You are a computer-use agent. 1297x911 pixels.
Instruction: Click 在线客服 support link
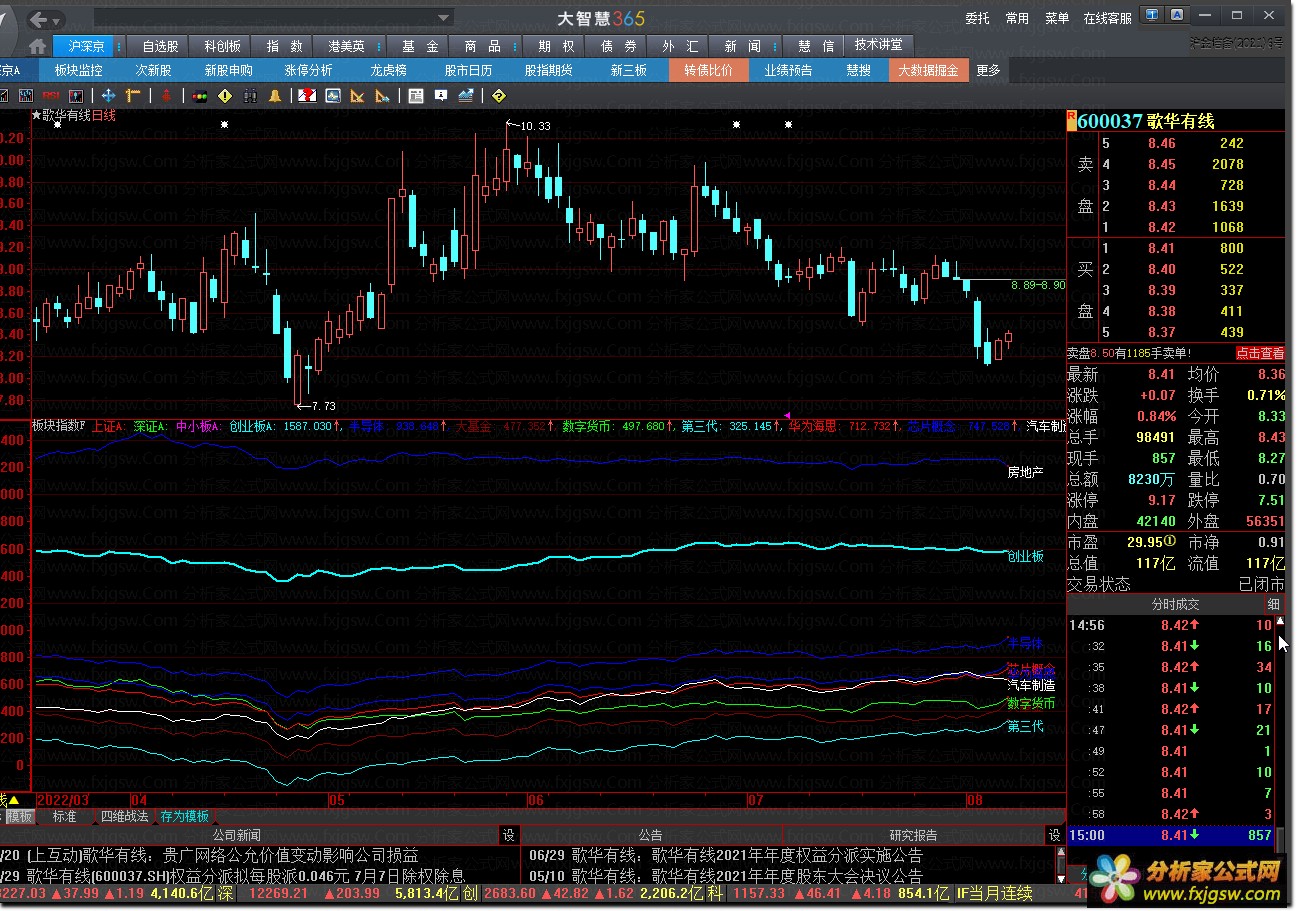coord(1108,18)
